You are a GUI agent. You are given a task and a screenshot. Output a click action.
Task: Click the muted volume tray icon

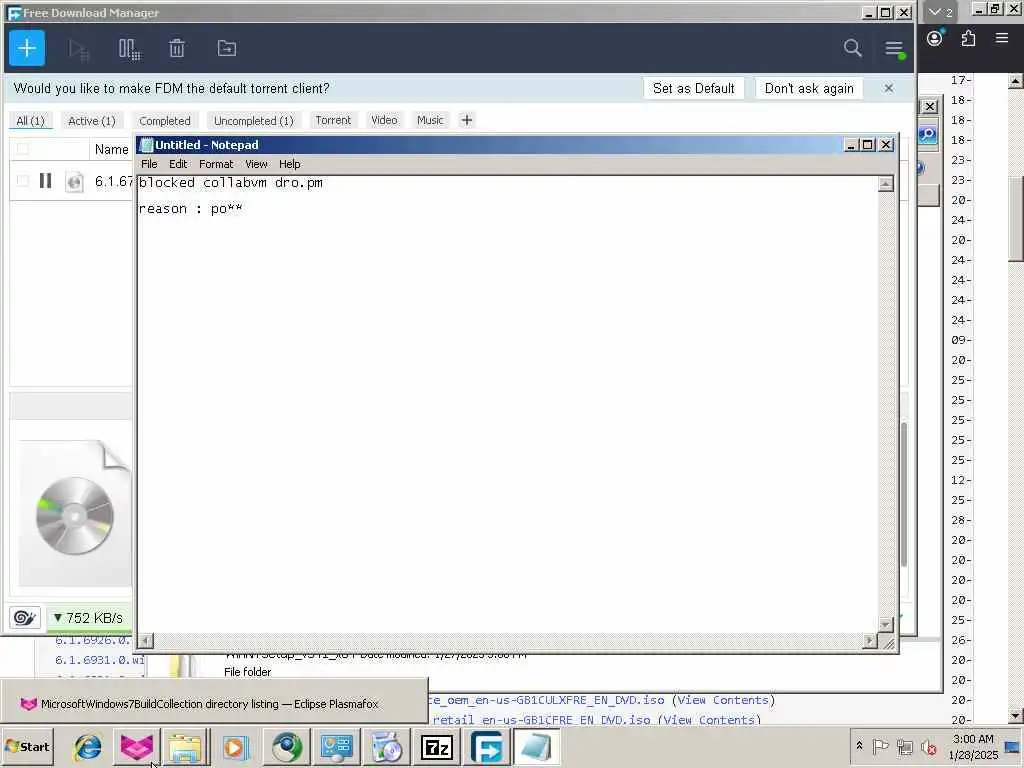coord(928,746)
